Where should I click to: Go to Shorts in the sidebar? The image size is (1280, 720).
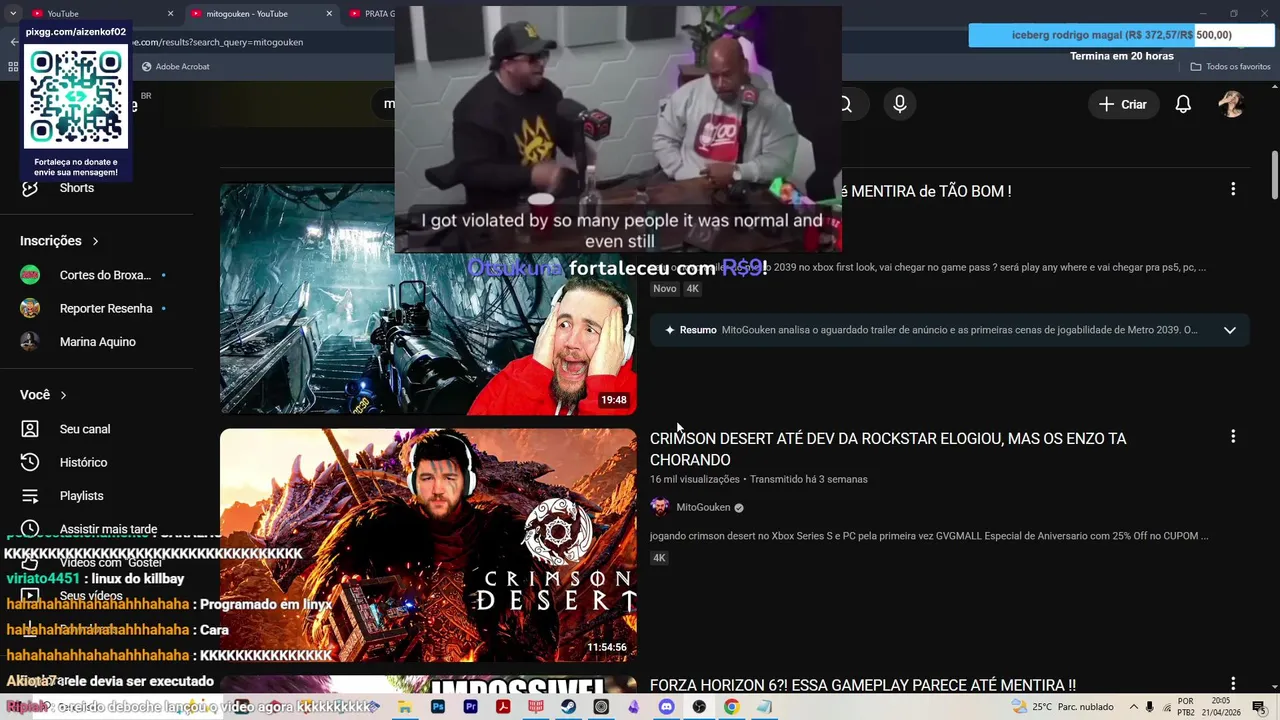click(x=76, y=188)
